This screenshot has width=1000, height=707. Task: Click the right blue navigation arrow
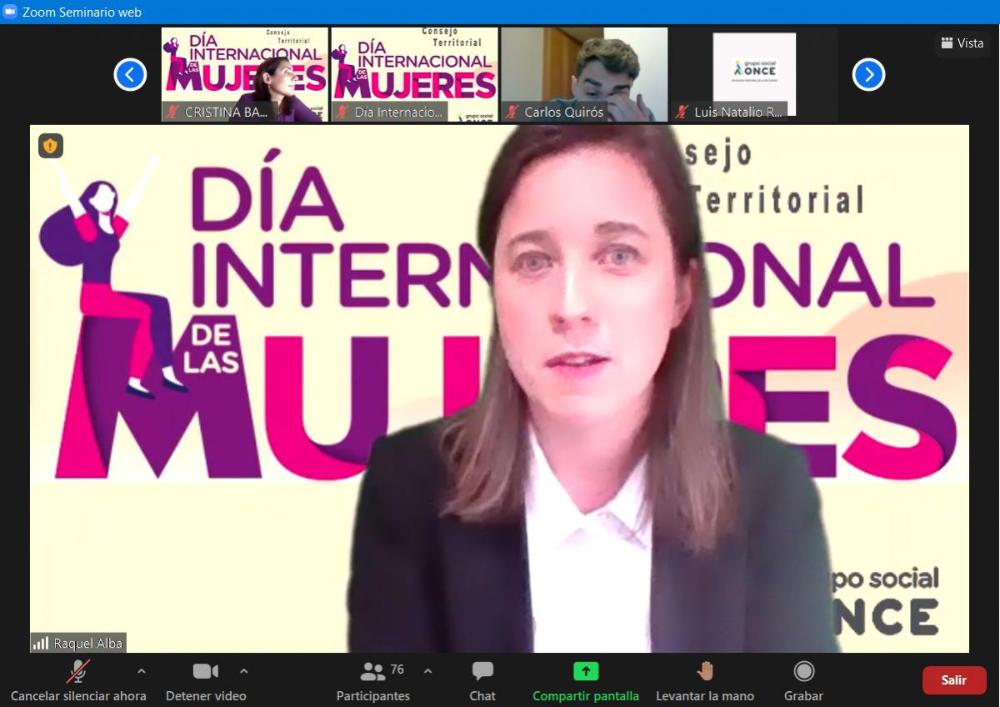pos(870,74)
